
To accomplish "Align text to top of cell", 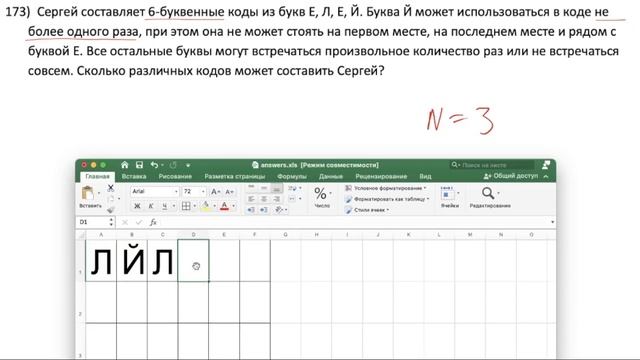I will click(251, 188).
